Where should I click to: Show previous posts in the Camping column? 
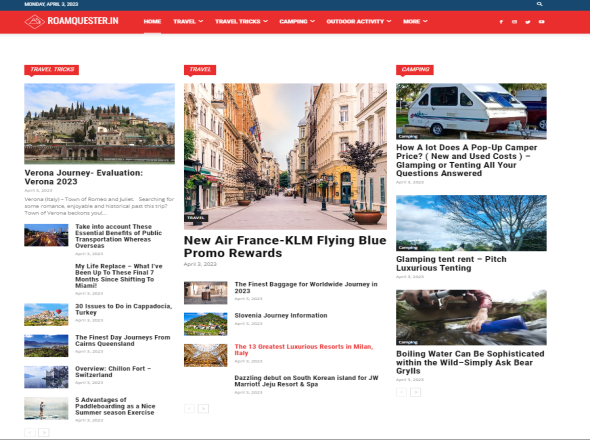pos(401,392)
